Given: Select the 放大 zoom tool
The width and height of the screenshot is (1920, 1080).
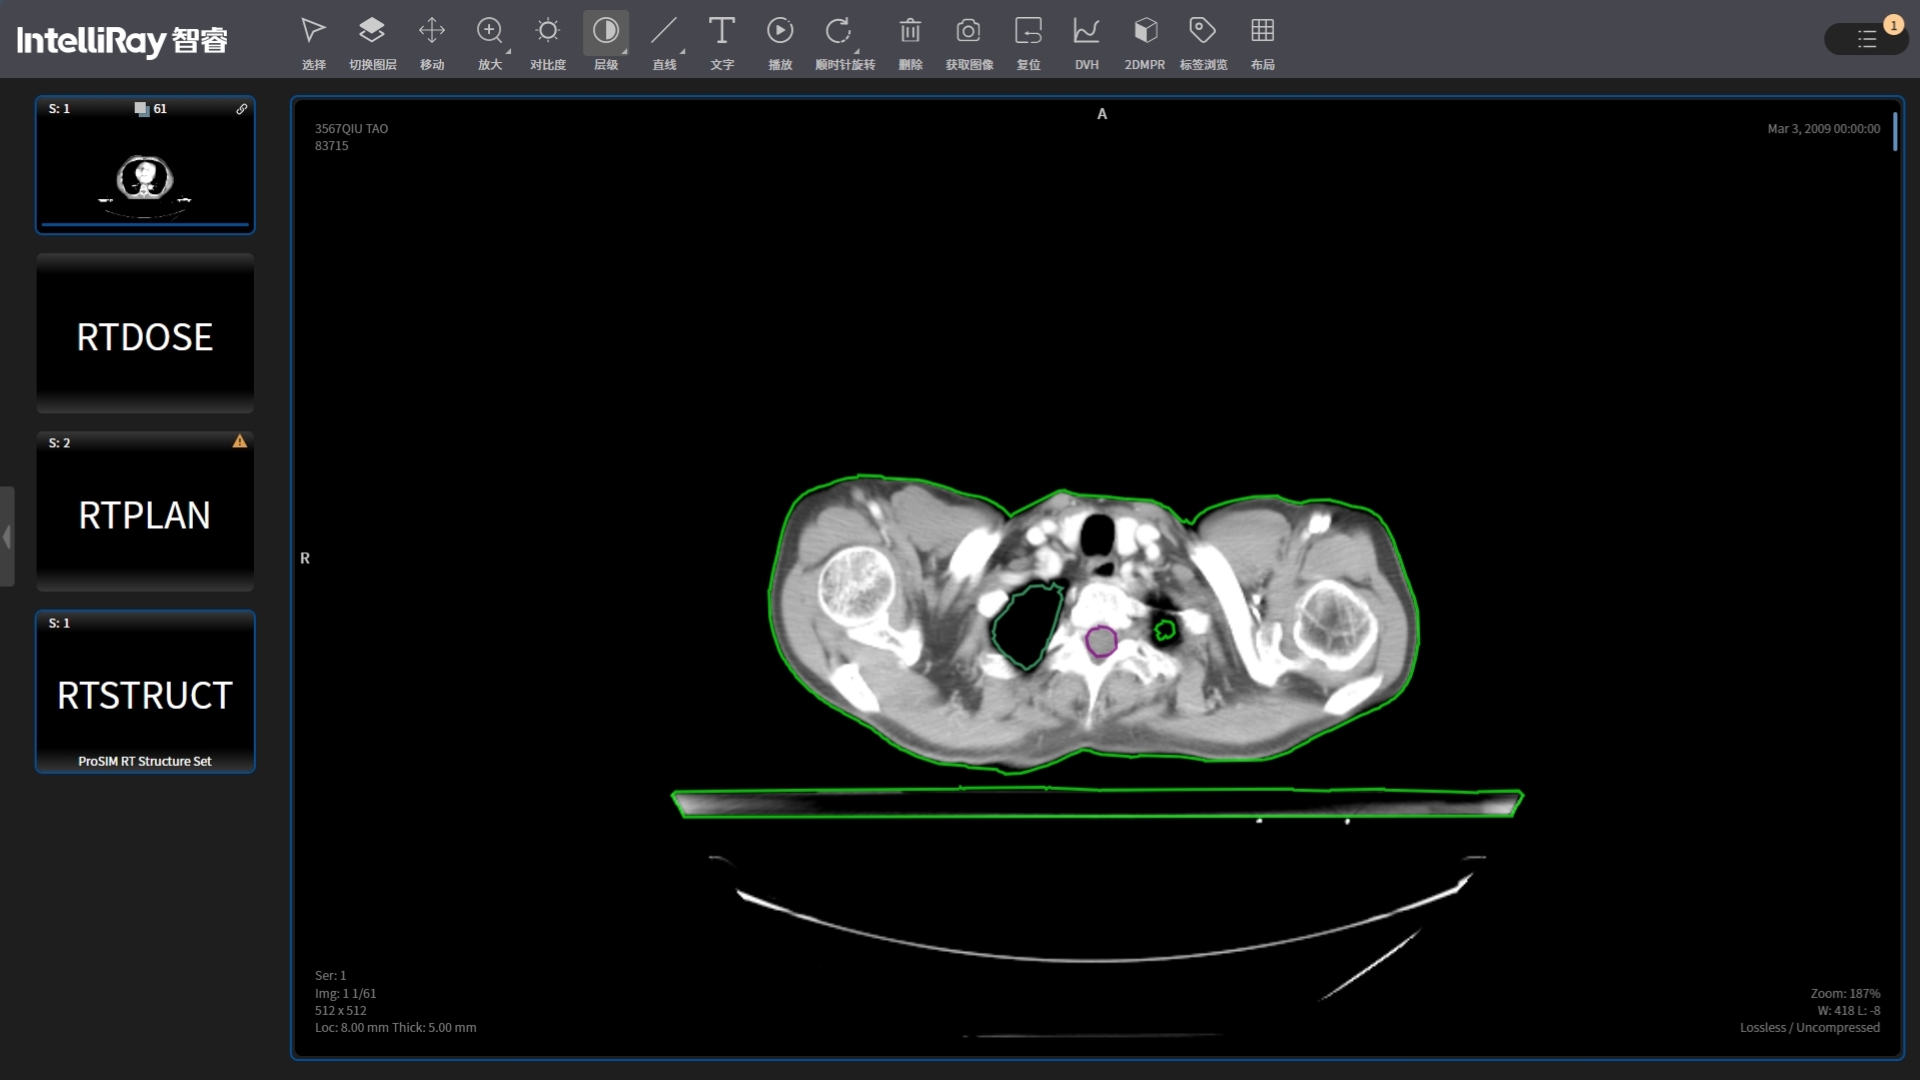Looking at the screenshot, I should [489, 42].
